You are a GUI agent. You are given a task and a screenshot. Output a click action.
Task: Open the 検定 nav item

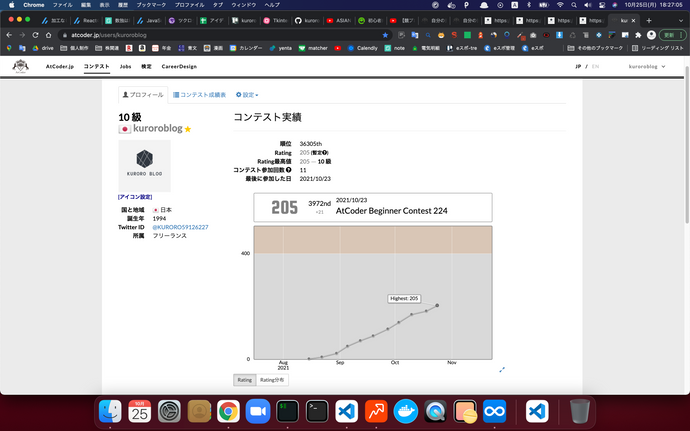pos(146,66)
